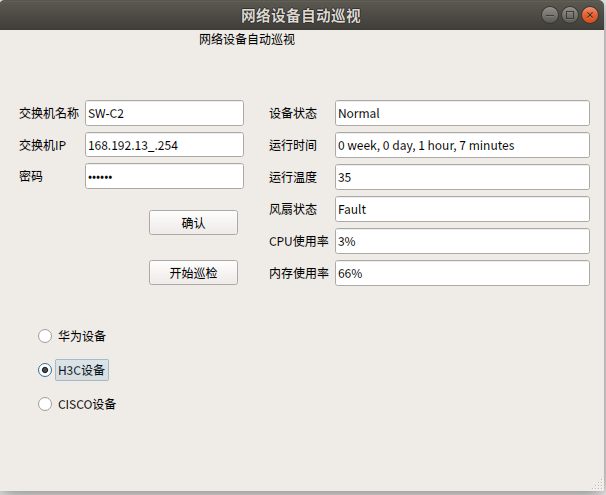Click the 密码 password input field
606x495 pixels.
click(164, 177)
